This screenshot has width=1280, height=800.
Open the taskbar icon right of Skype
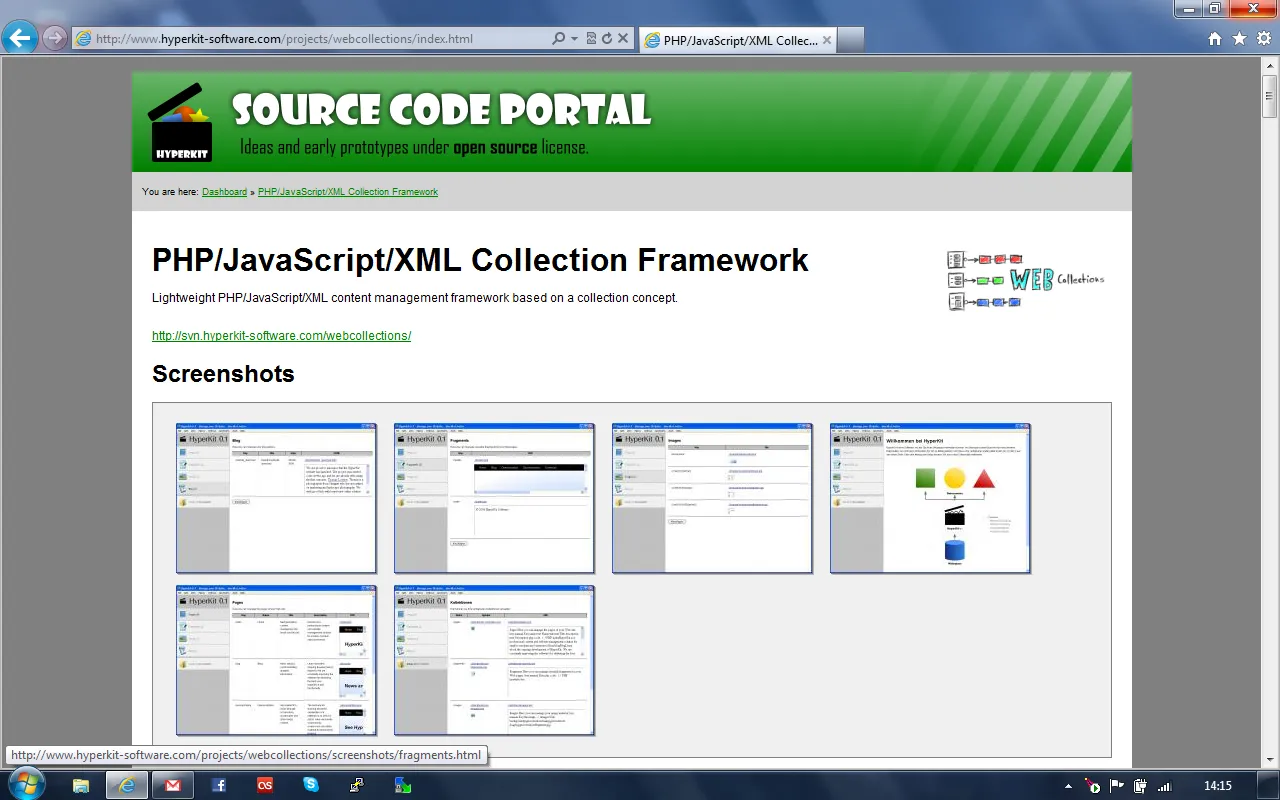coord(357,786)
